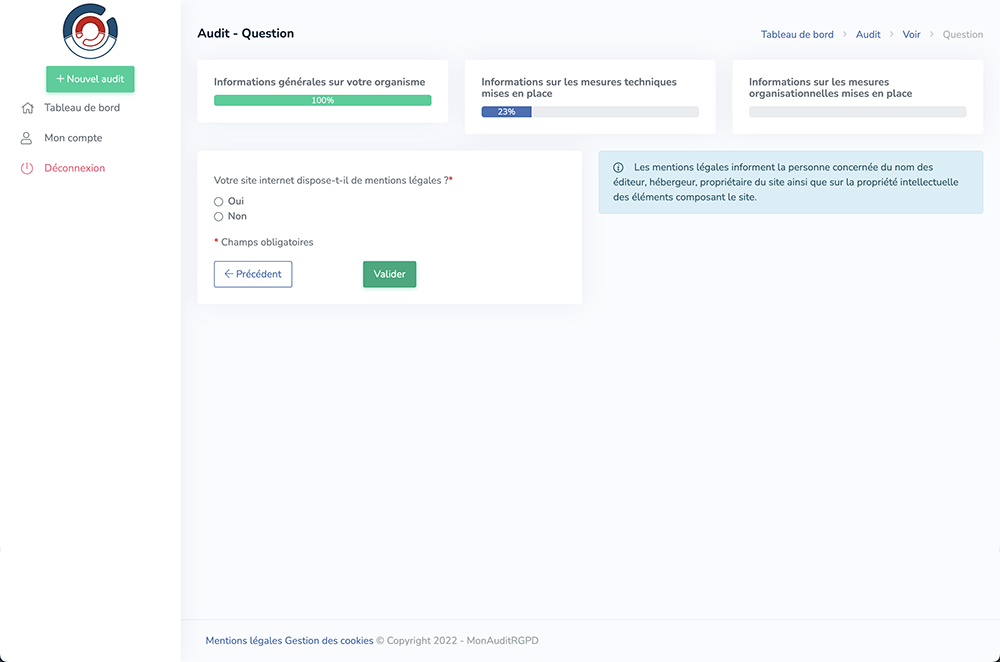Log out via Déconnexion
1000x662 pixels.
tap(74, 168)
